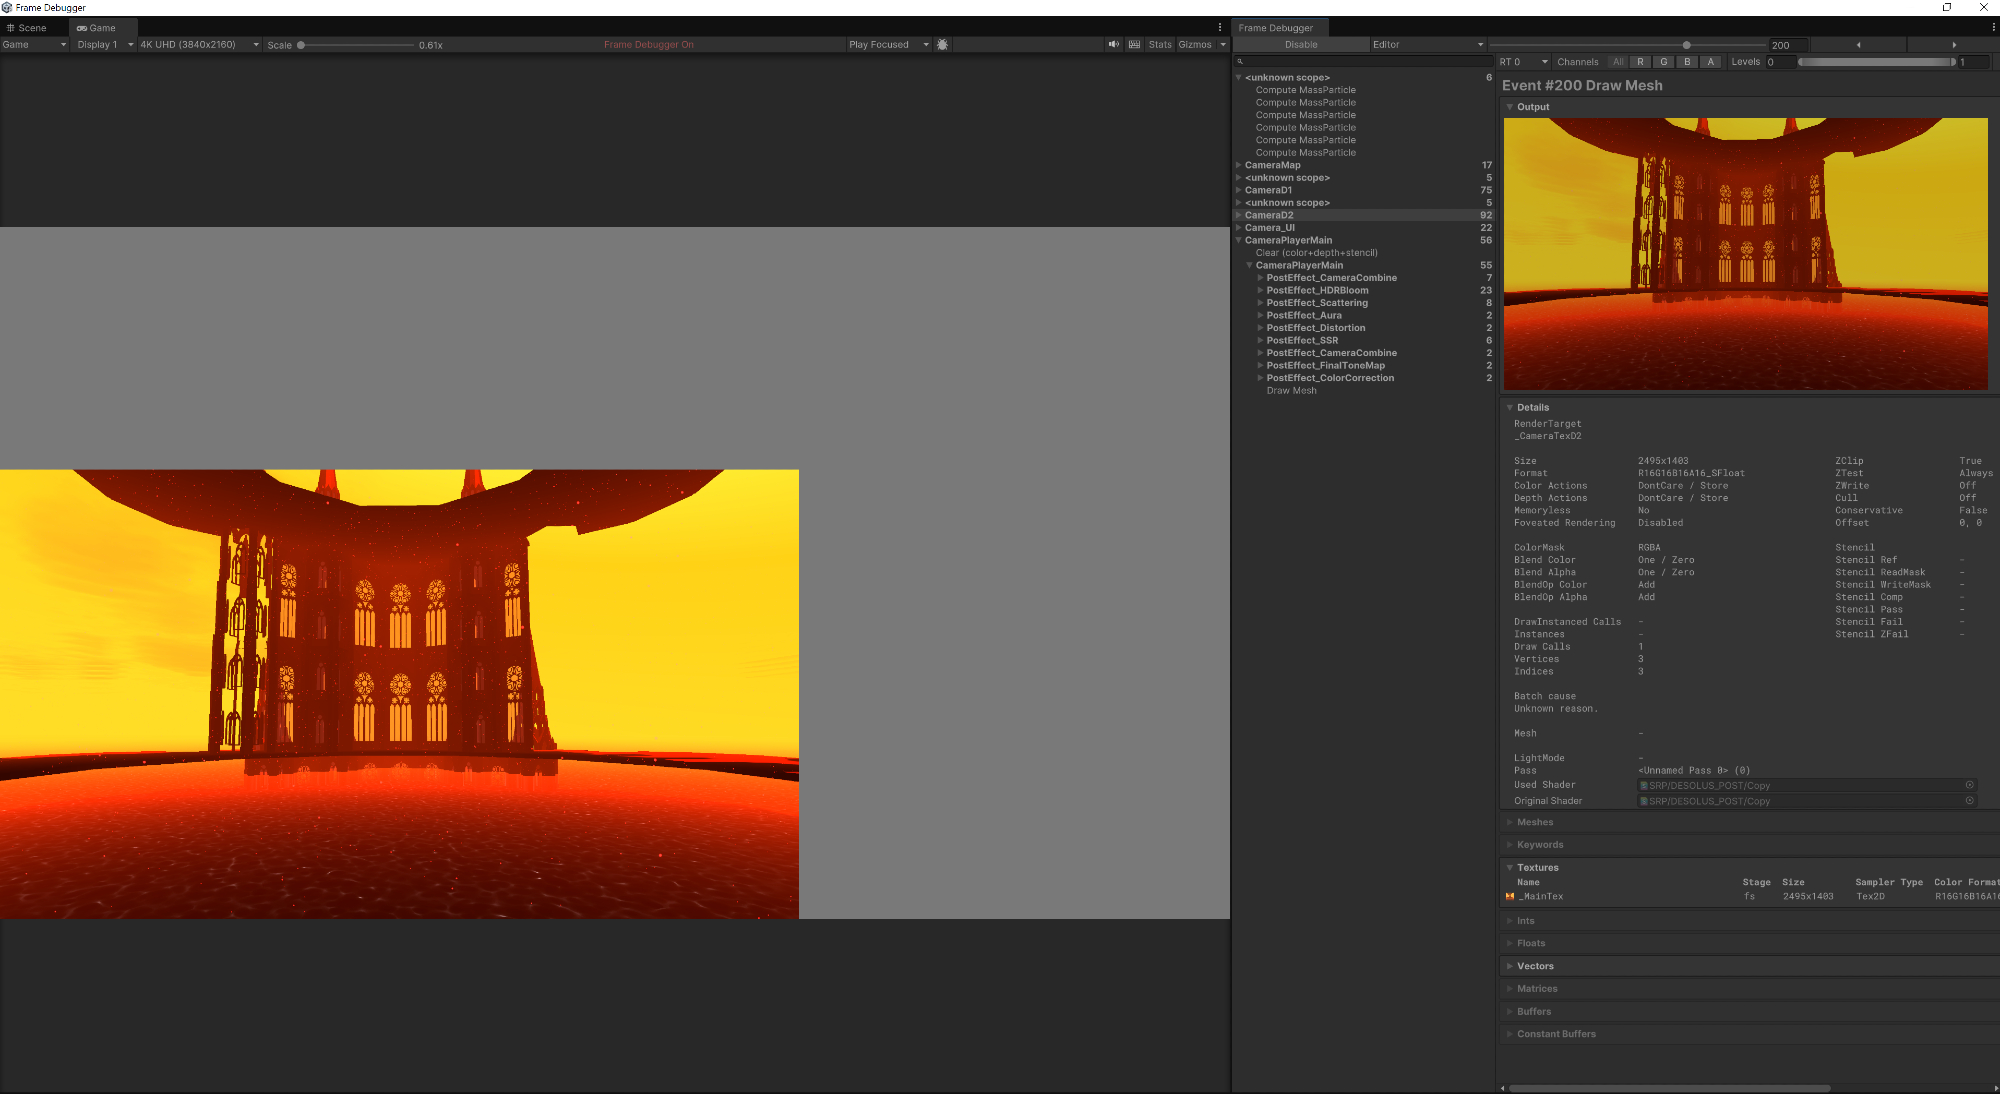This screenshot has height=1094, width=2000.
Task: Open the 4K UHD resolution dropdown
Action: pyautogui.click(x=198, y=45)
